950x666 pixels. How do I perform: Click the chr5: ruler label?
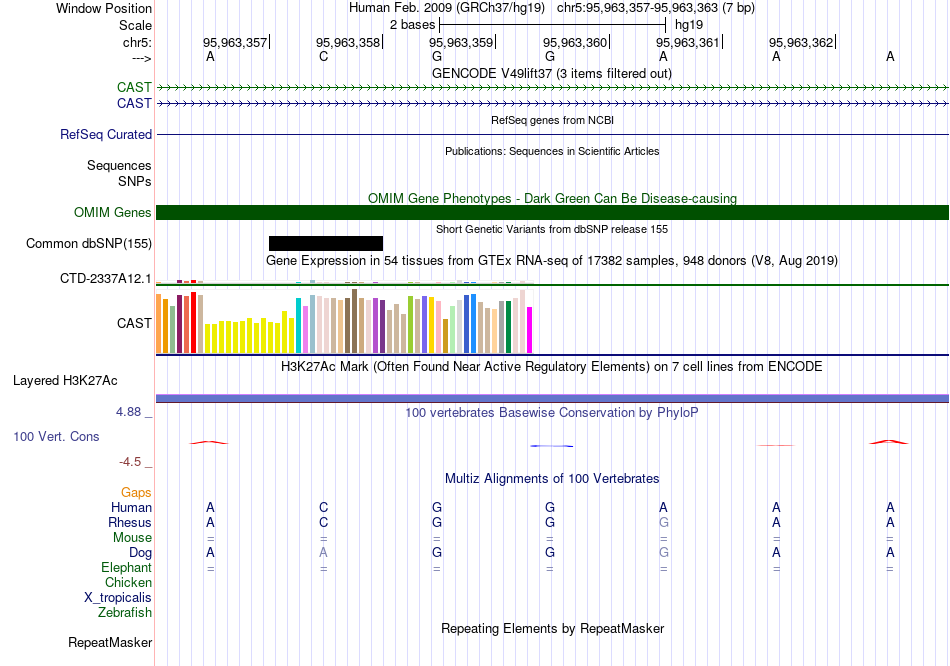[137, 42]
